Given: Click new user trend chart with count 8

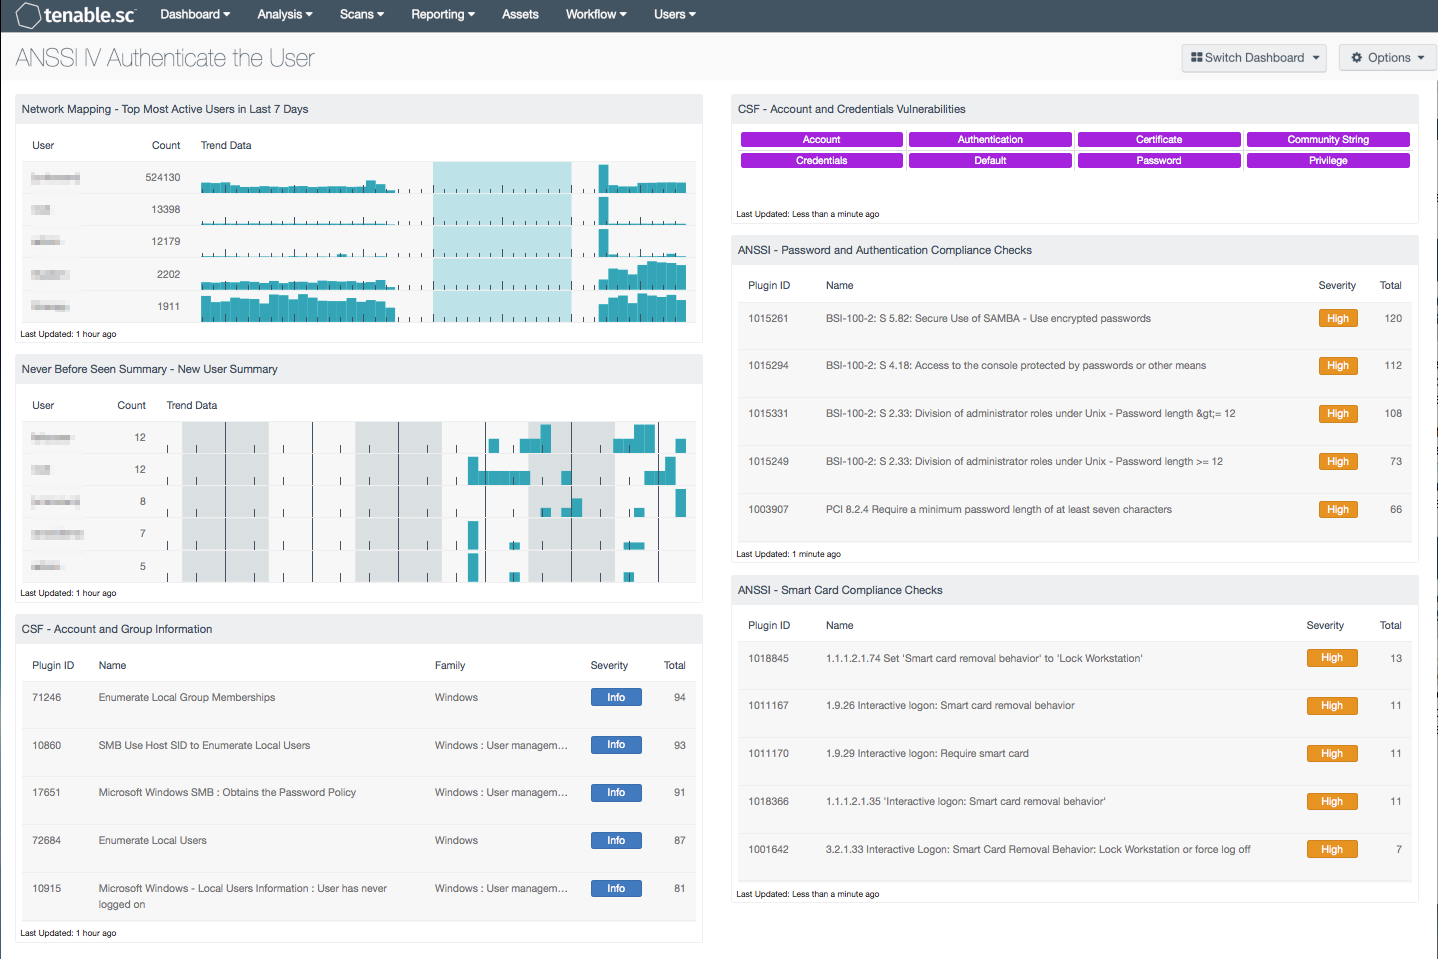Looking at the screenshot, I should tap(427, 502).
